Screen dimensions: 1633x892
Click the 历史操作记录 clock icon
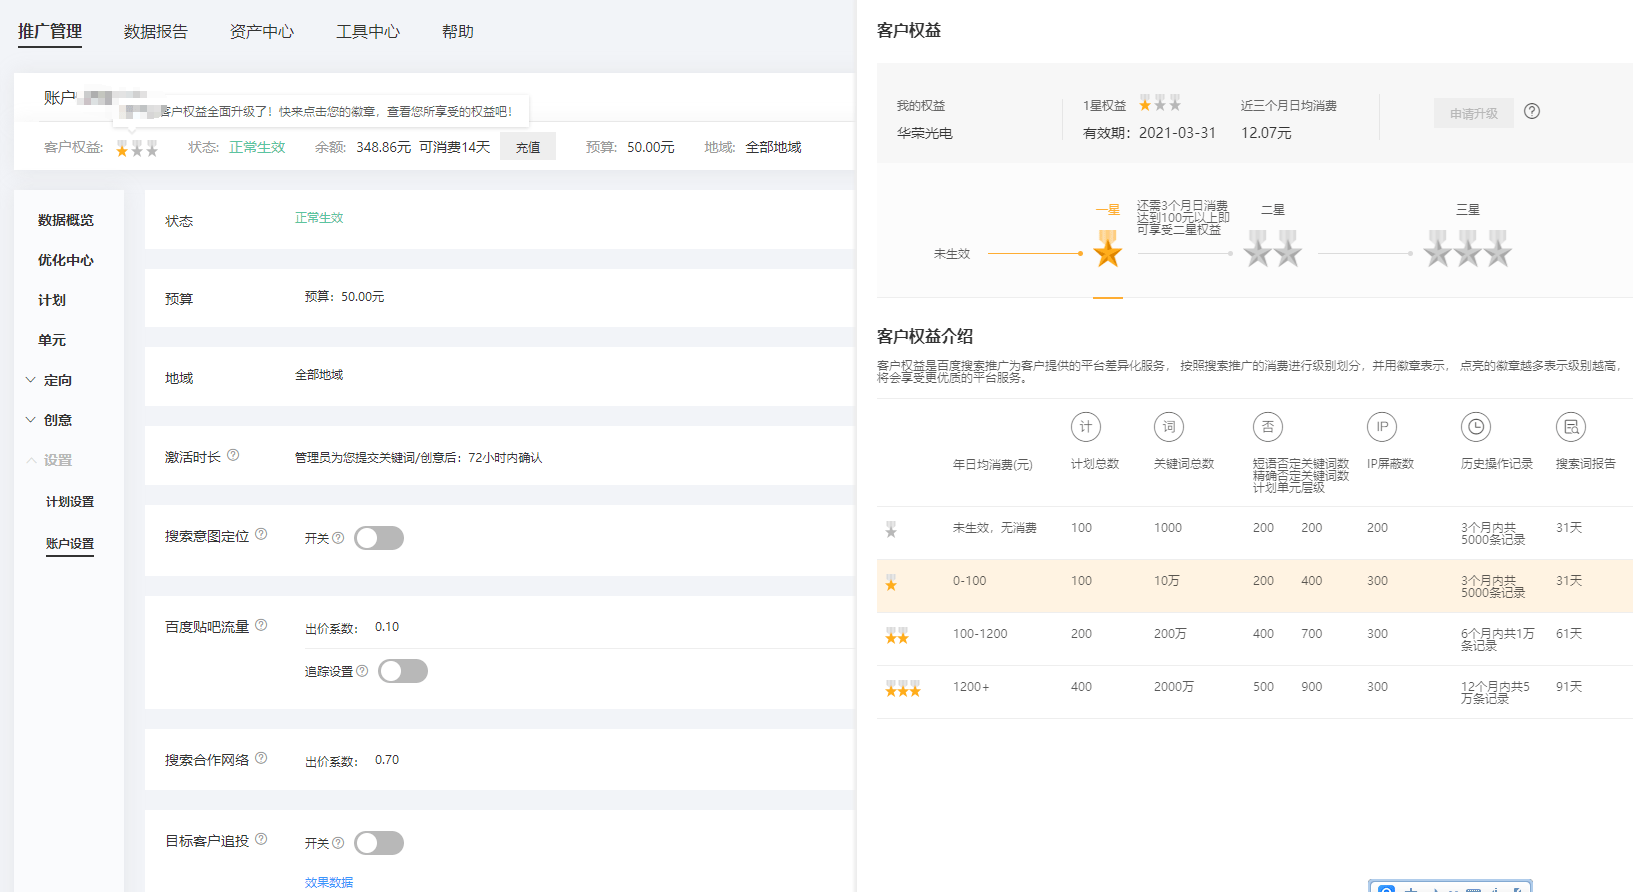[1475, 427]
